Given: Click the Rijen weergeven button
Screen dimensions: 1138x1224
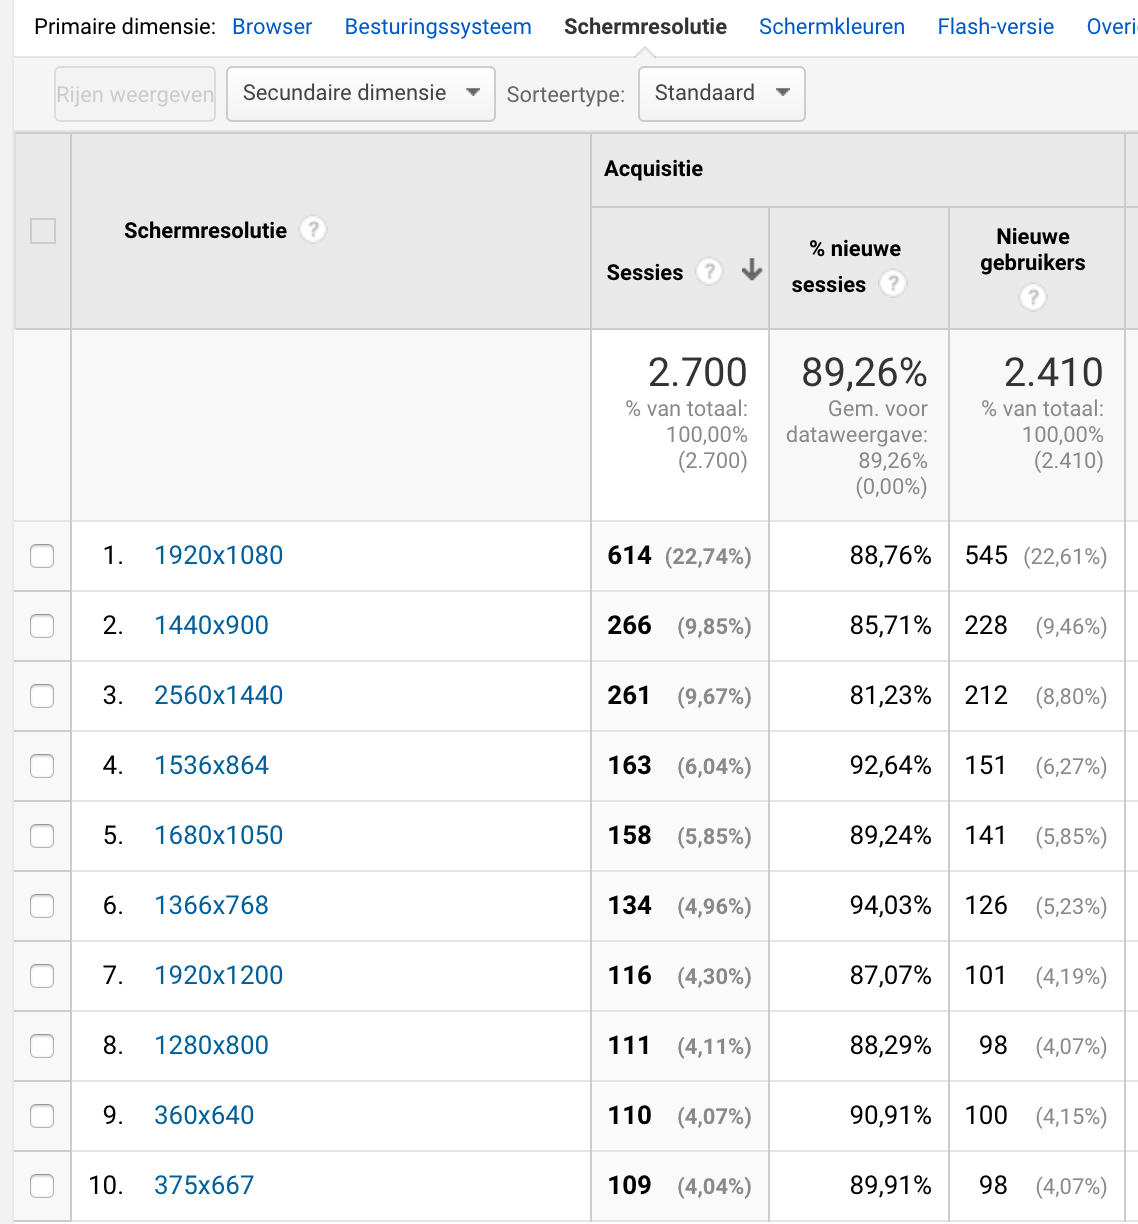Looking at the screenshot, I should (x=135, y=95).
